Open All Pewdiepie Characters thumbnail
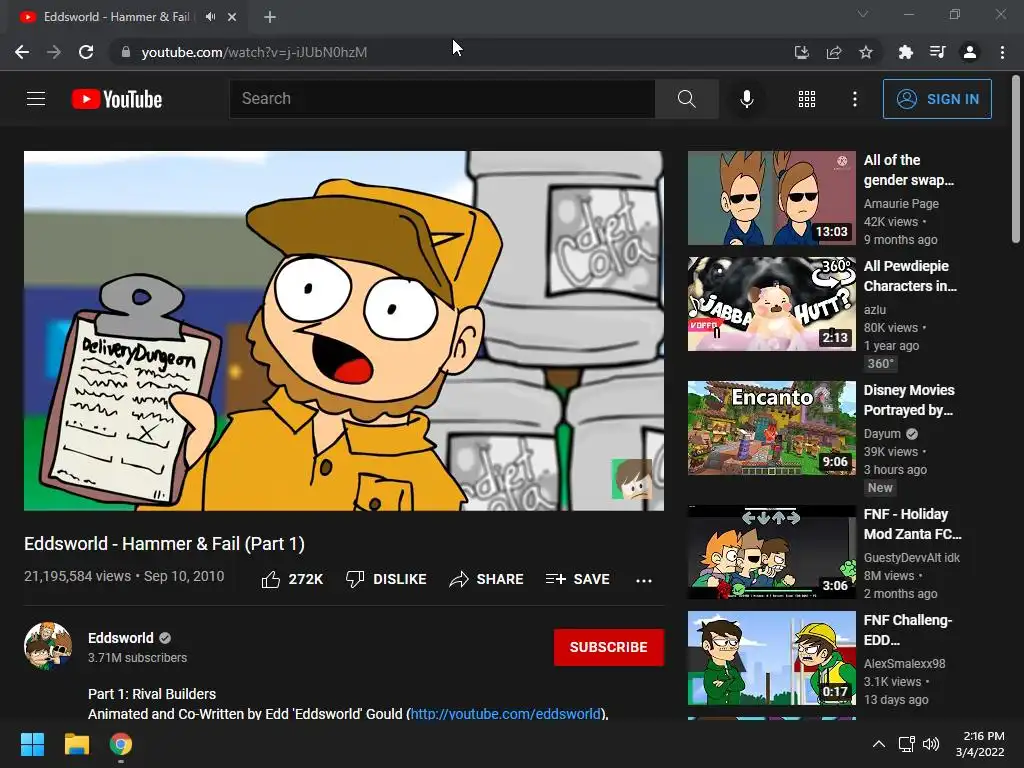Screen dimensions: 1024x768 coord(771,304)
